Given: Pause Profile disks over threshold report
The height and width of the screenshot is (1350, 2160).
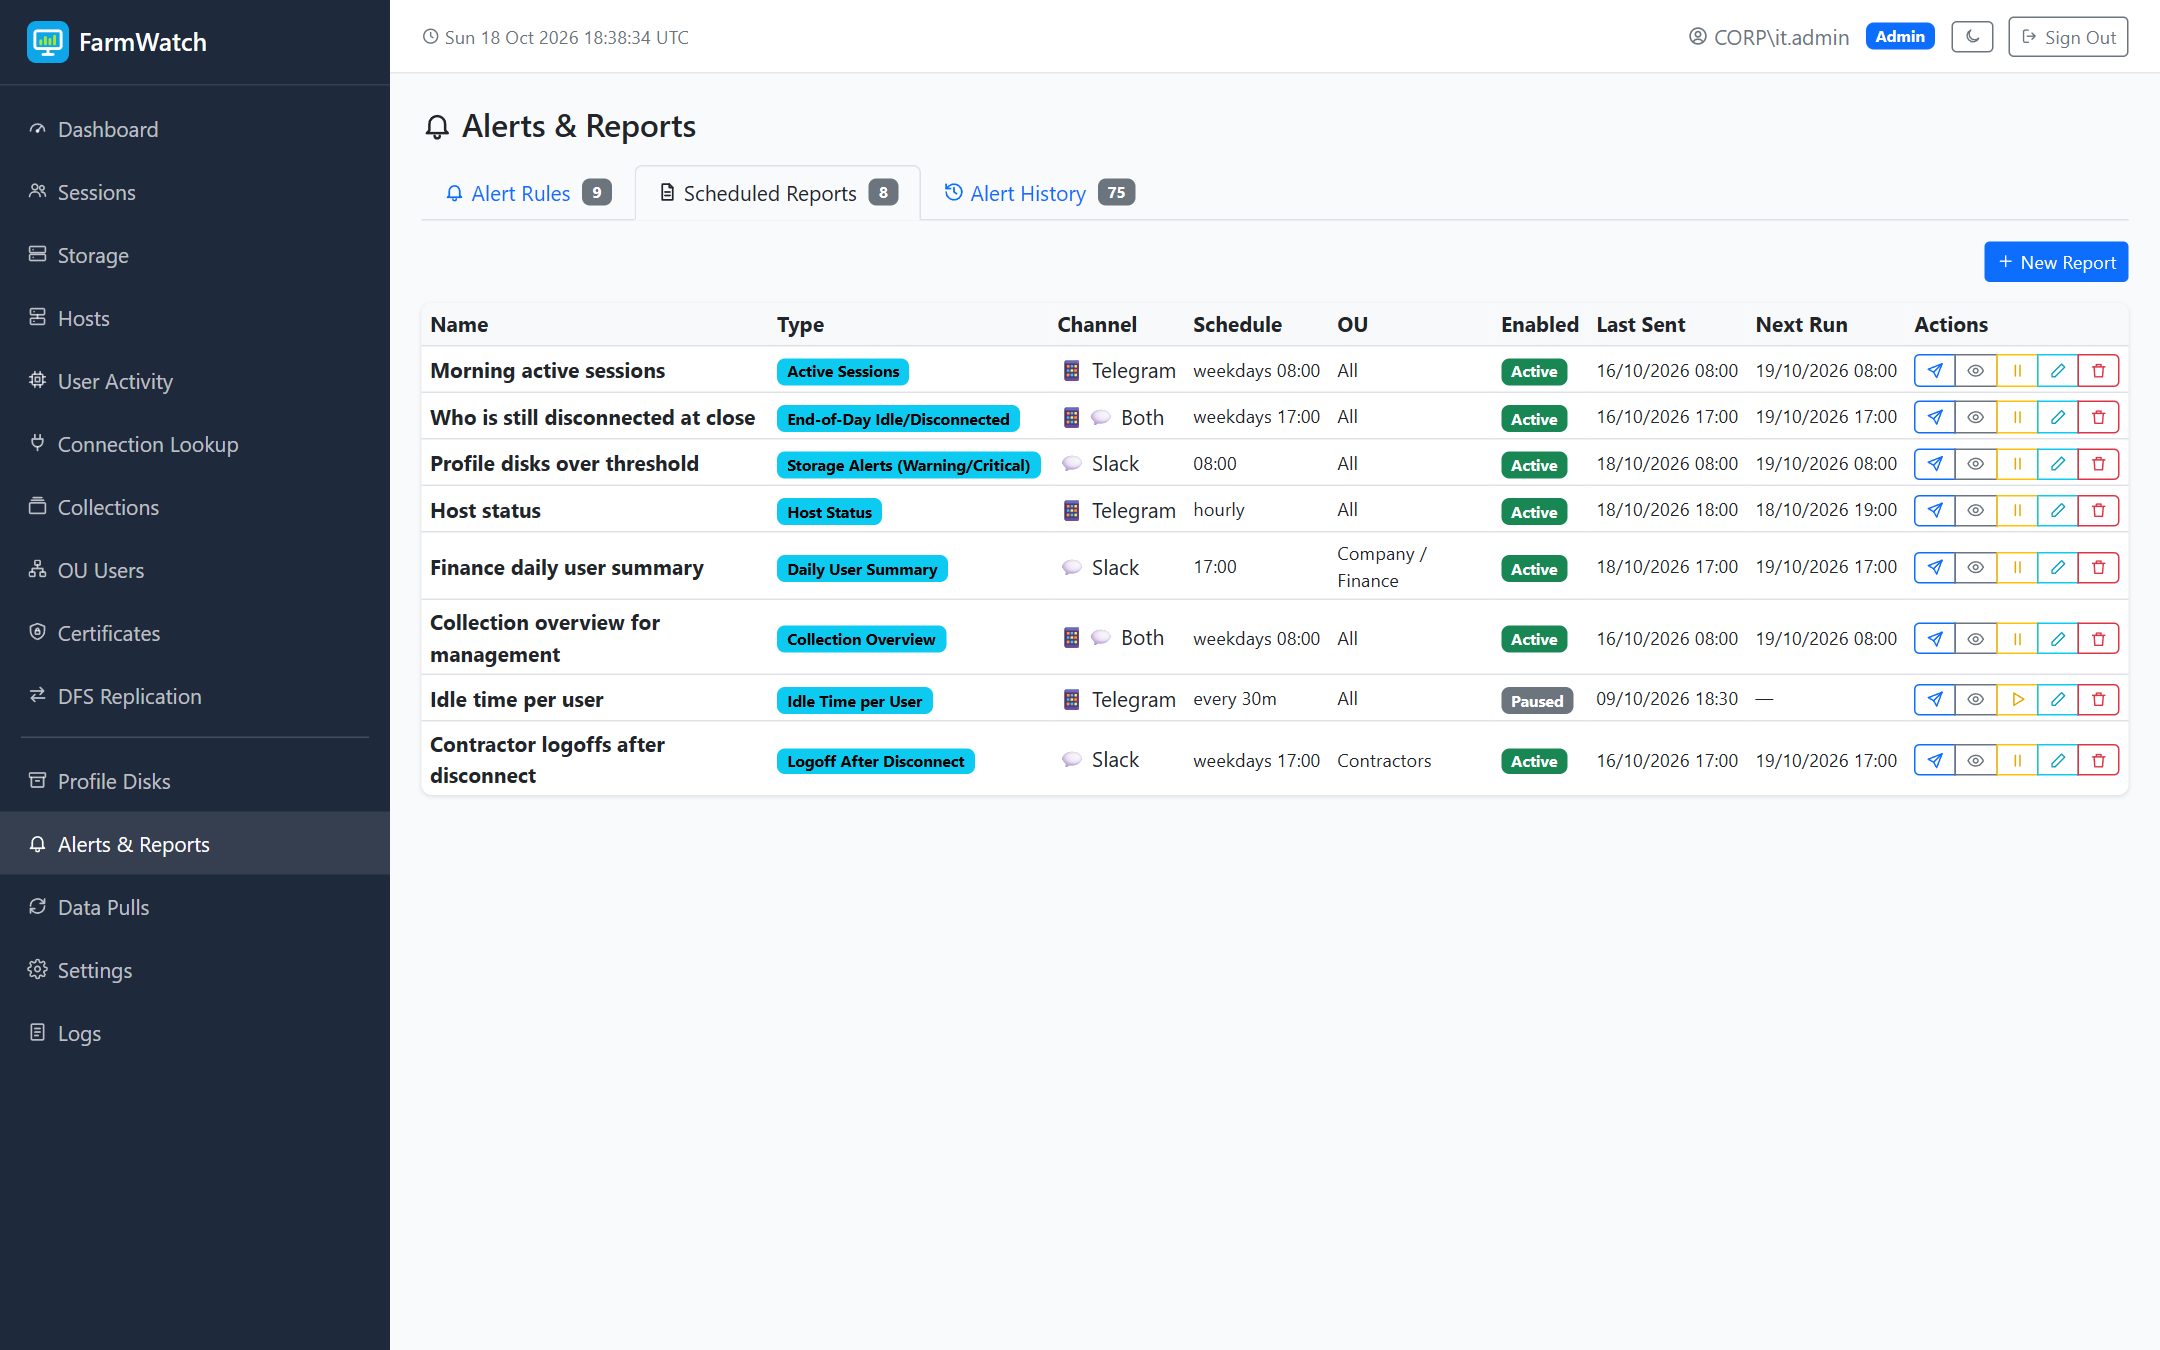Looking at the screenshot, I should [2017, 464].
